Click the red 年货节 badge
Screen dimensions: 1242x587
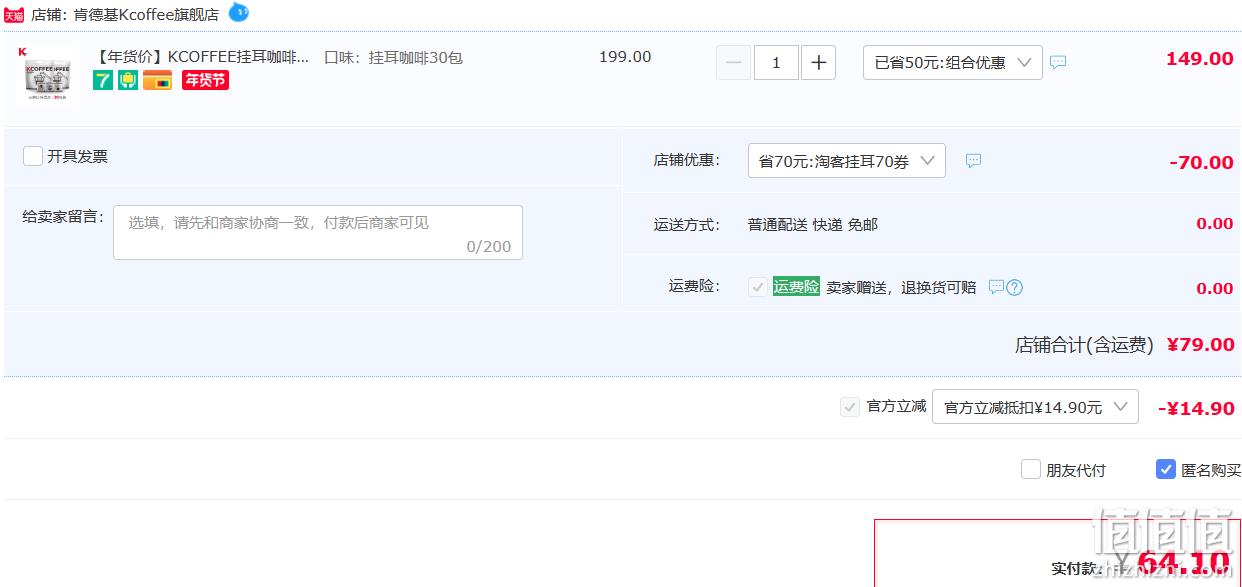coord(205,80)
